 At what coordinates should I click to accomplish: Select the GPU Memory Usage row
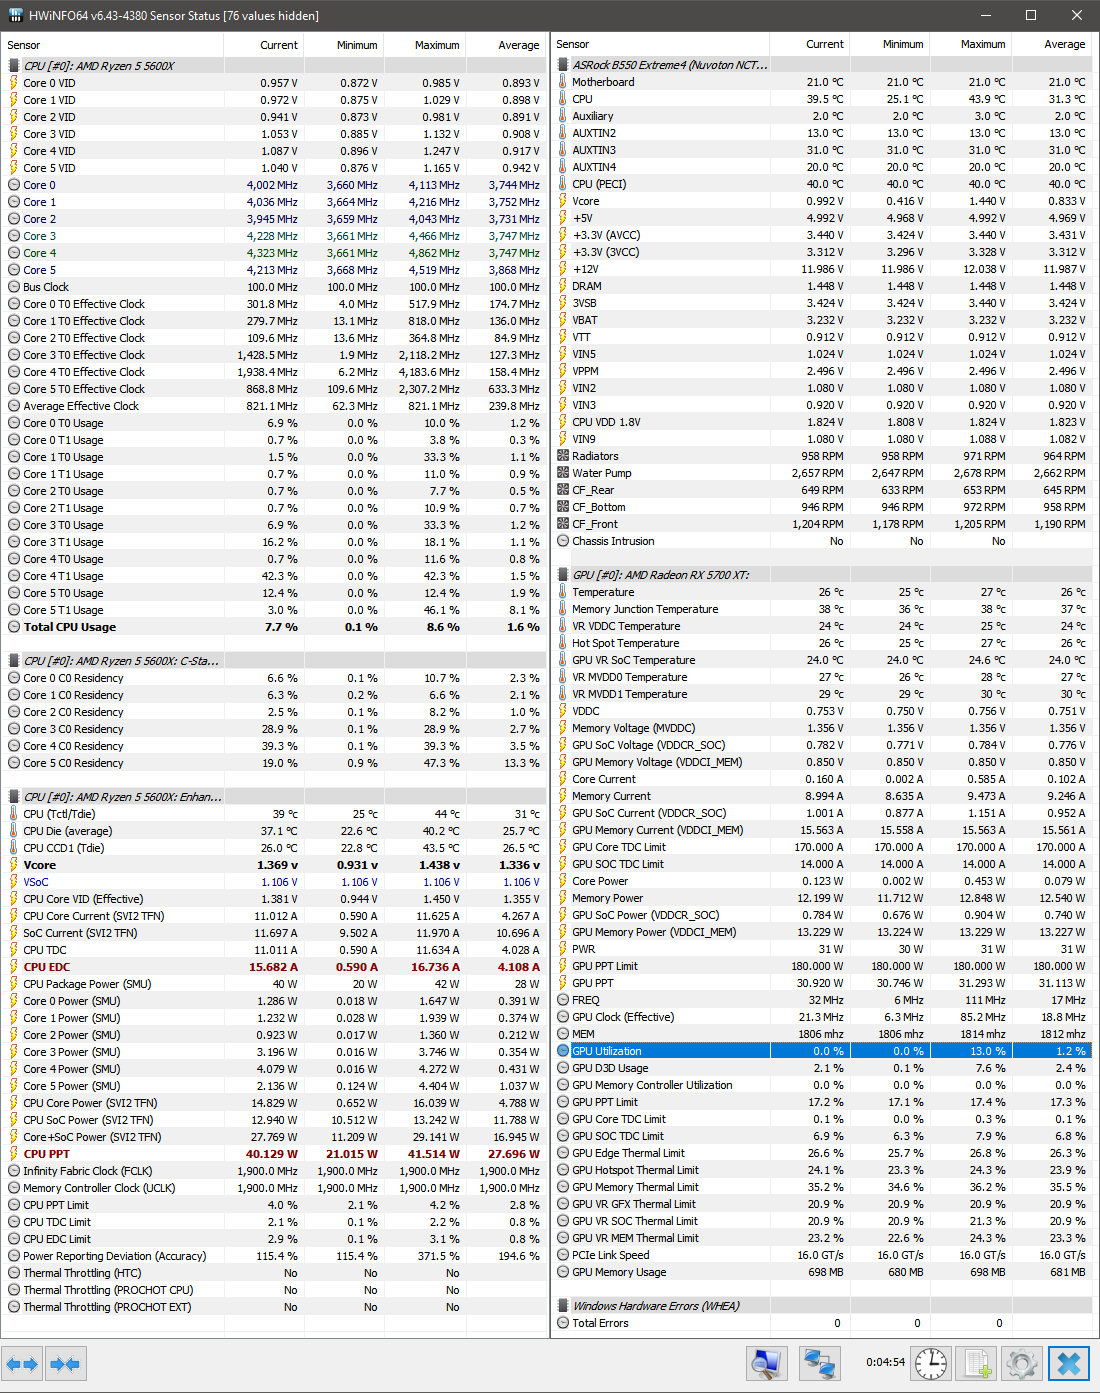click(x=822, y=1272)
